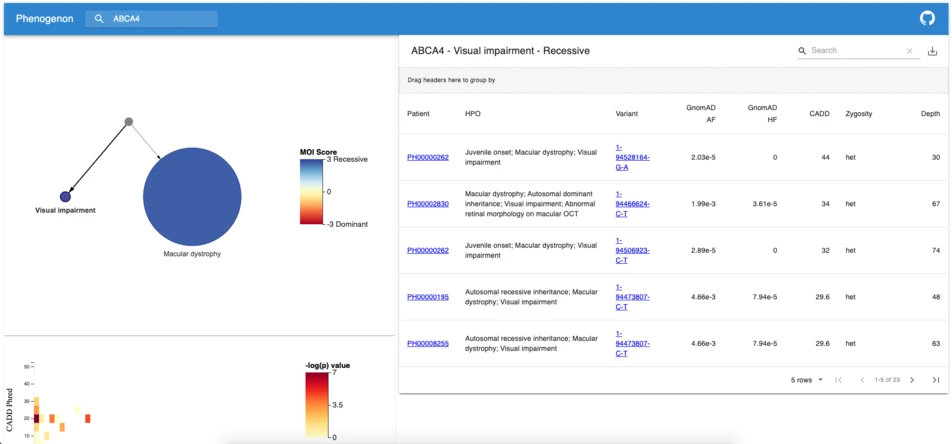952x444 pixels.
Task: Click the -log(p) value color legend
Action: tap(316, 405)
